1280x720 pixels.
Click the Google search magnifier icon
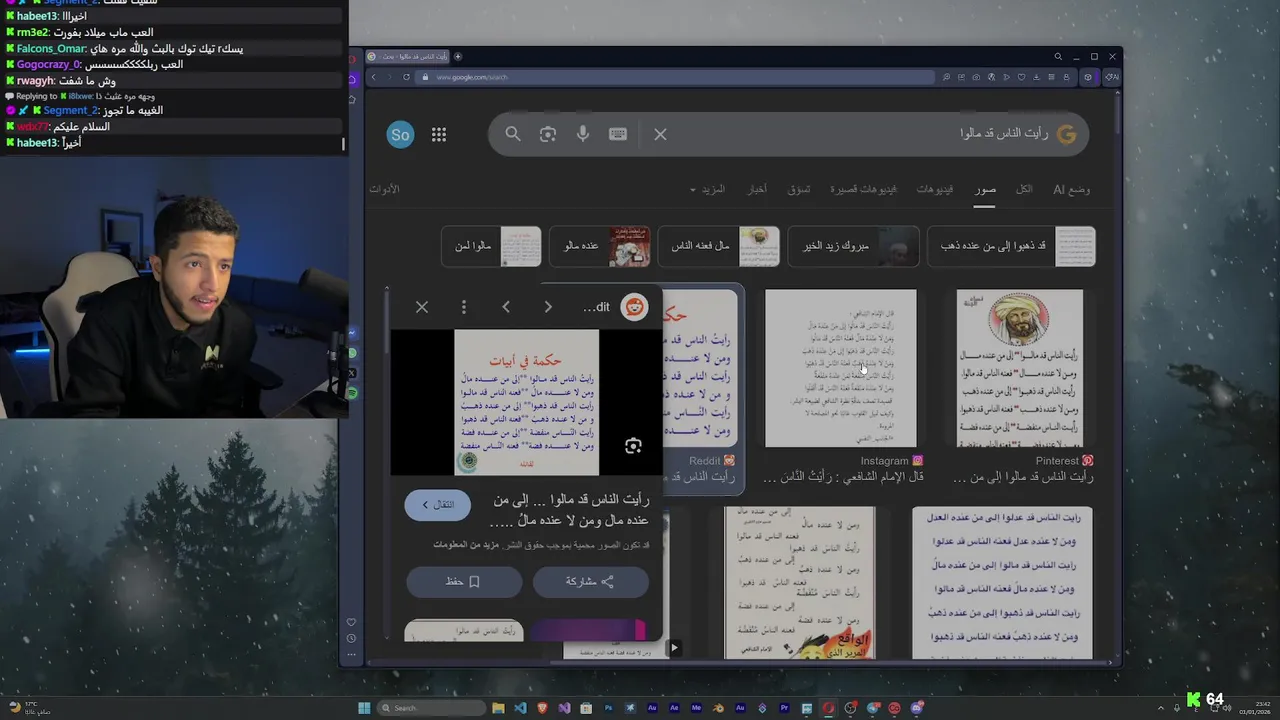pyautogui.click(x=513, y=134)
